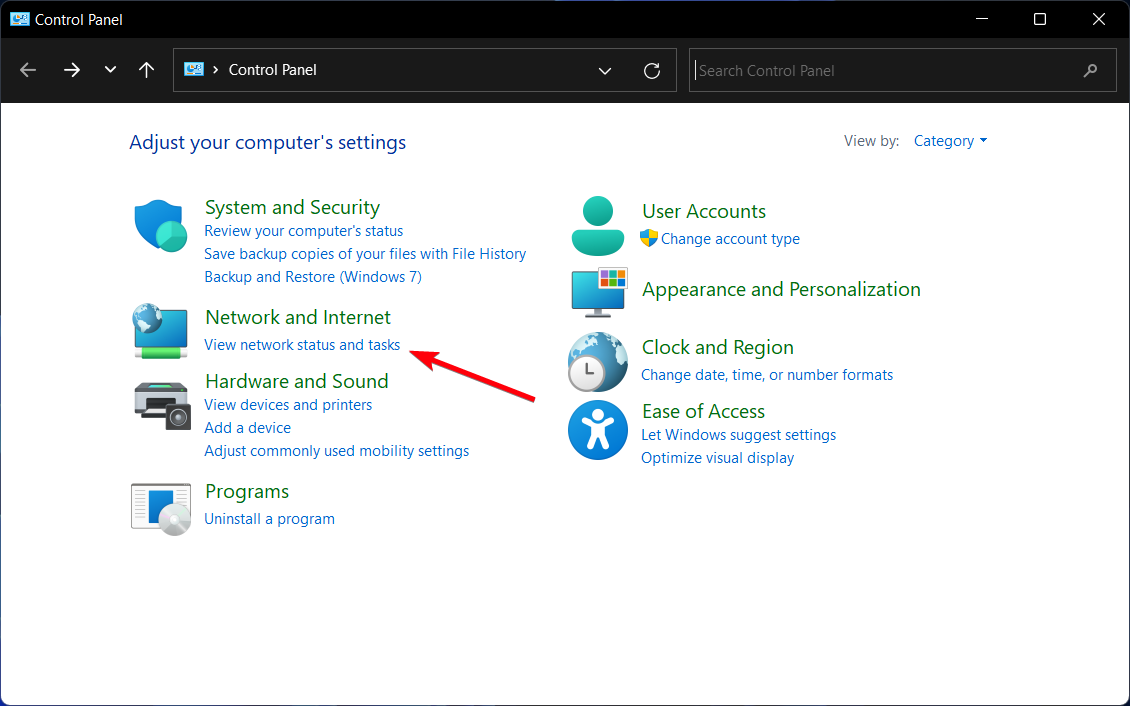The width and height of the screenshot is (1130, 706).
Task: Click the Control Panel title bar icon
Action: pos(19,19)
